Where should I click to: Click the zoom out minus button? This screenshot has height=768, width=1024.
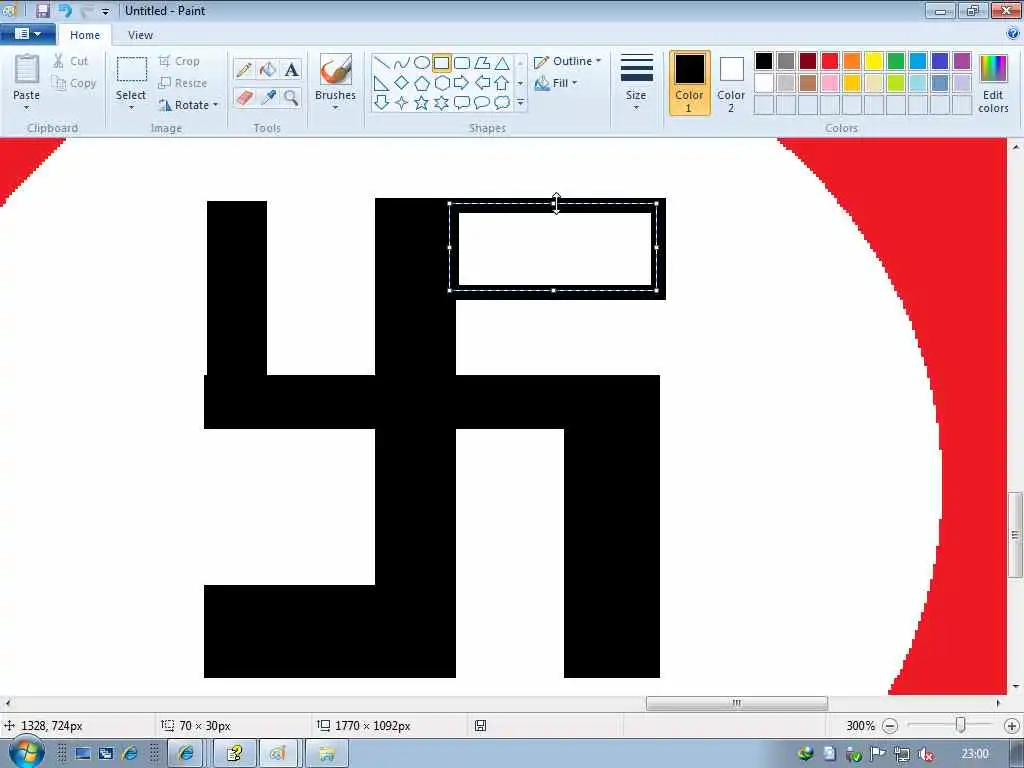[x=889, y=726]
